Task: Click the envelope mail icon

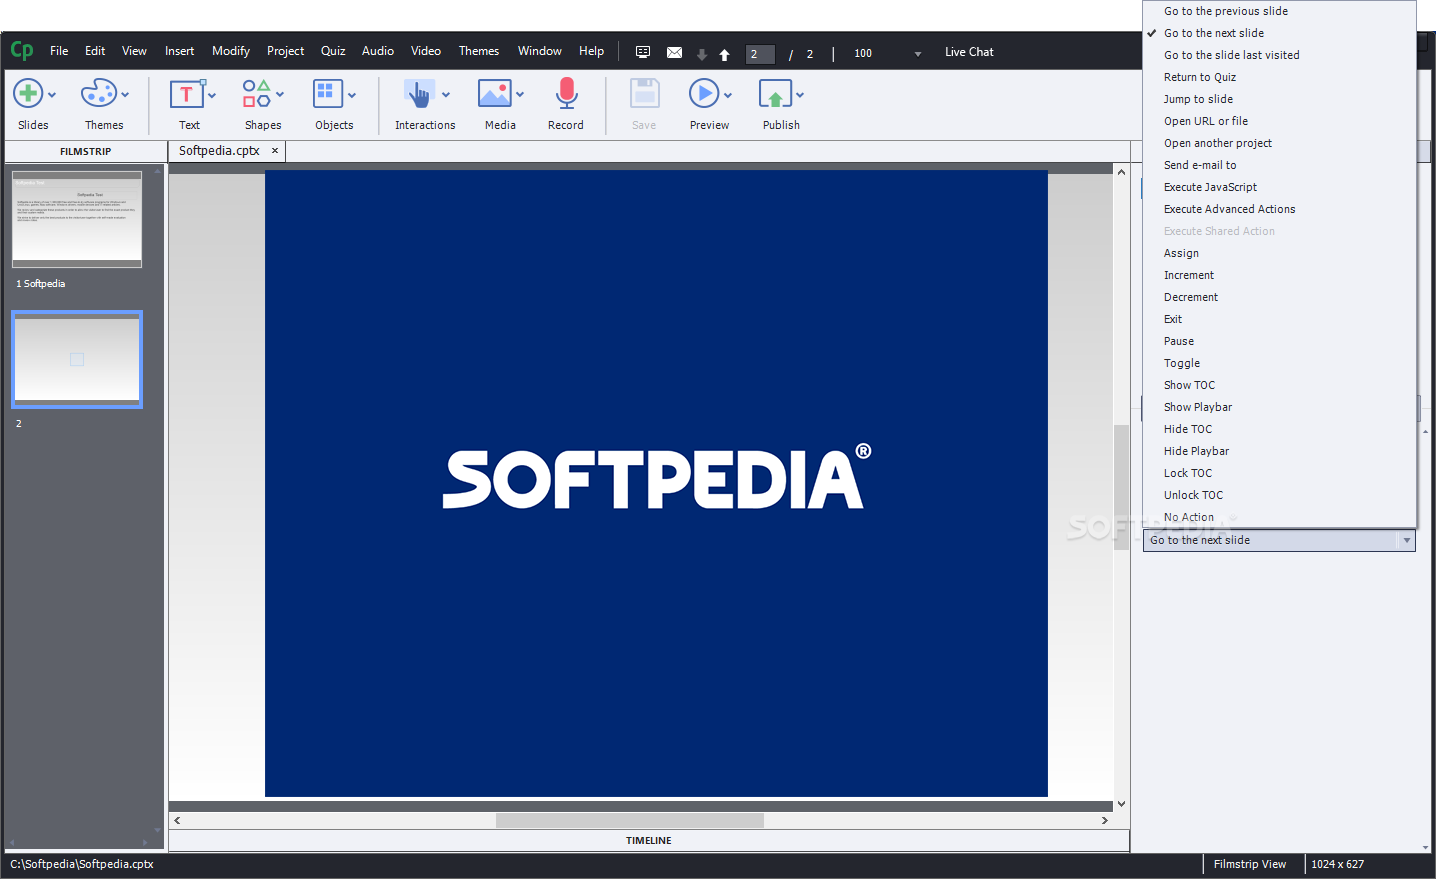Action: pos(675,53)
